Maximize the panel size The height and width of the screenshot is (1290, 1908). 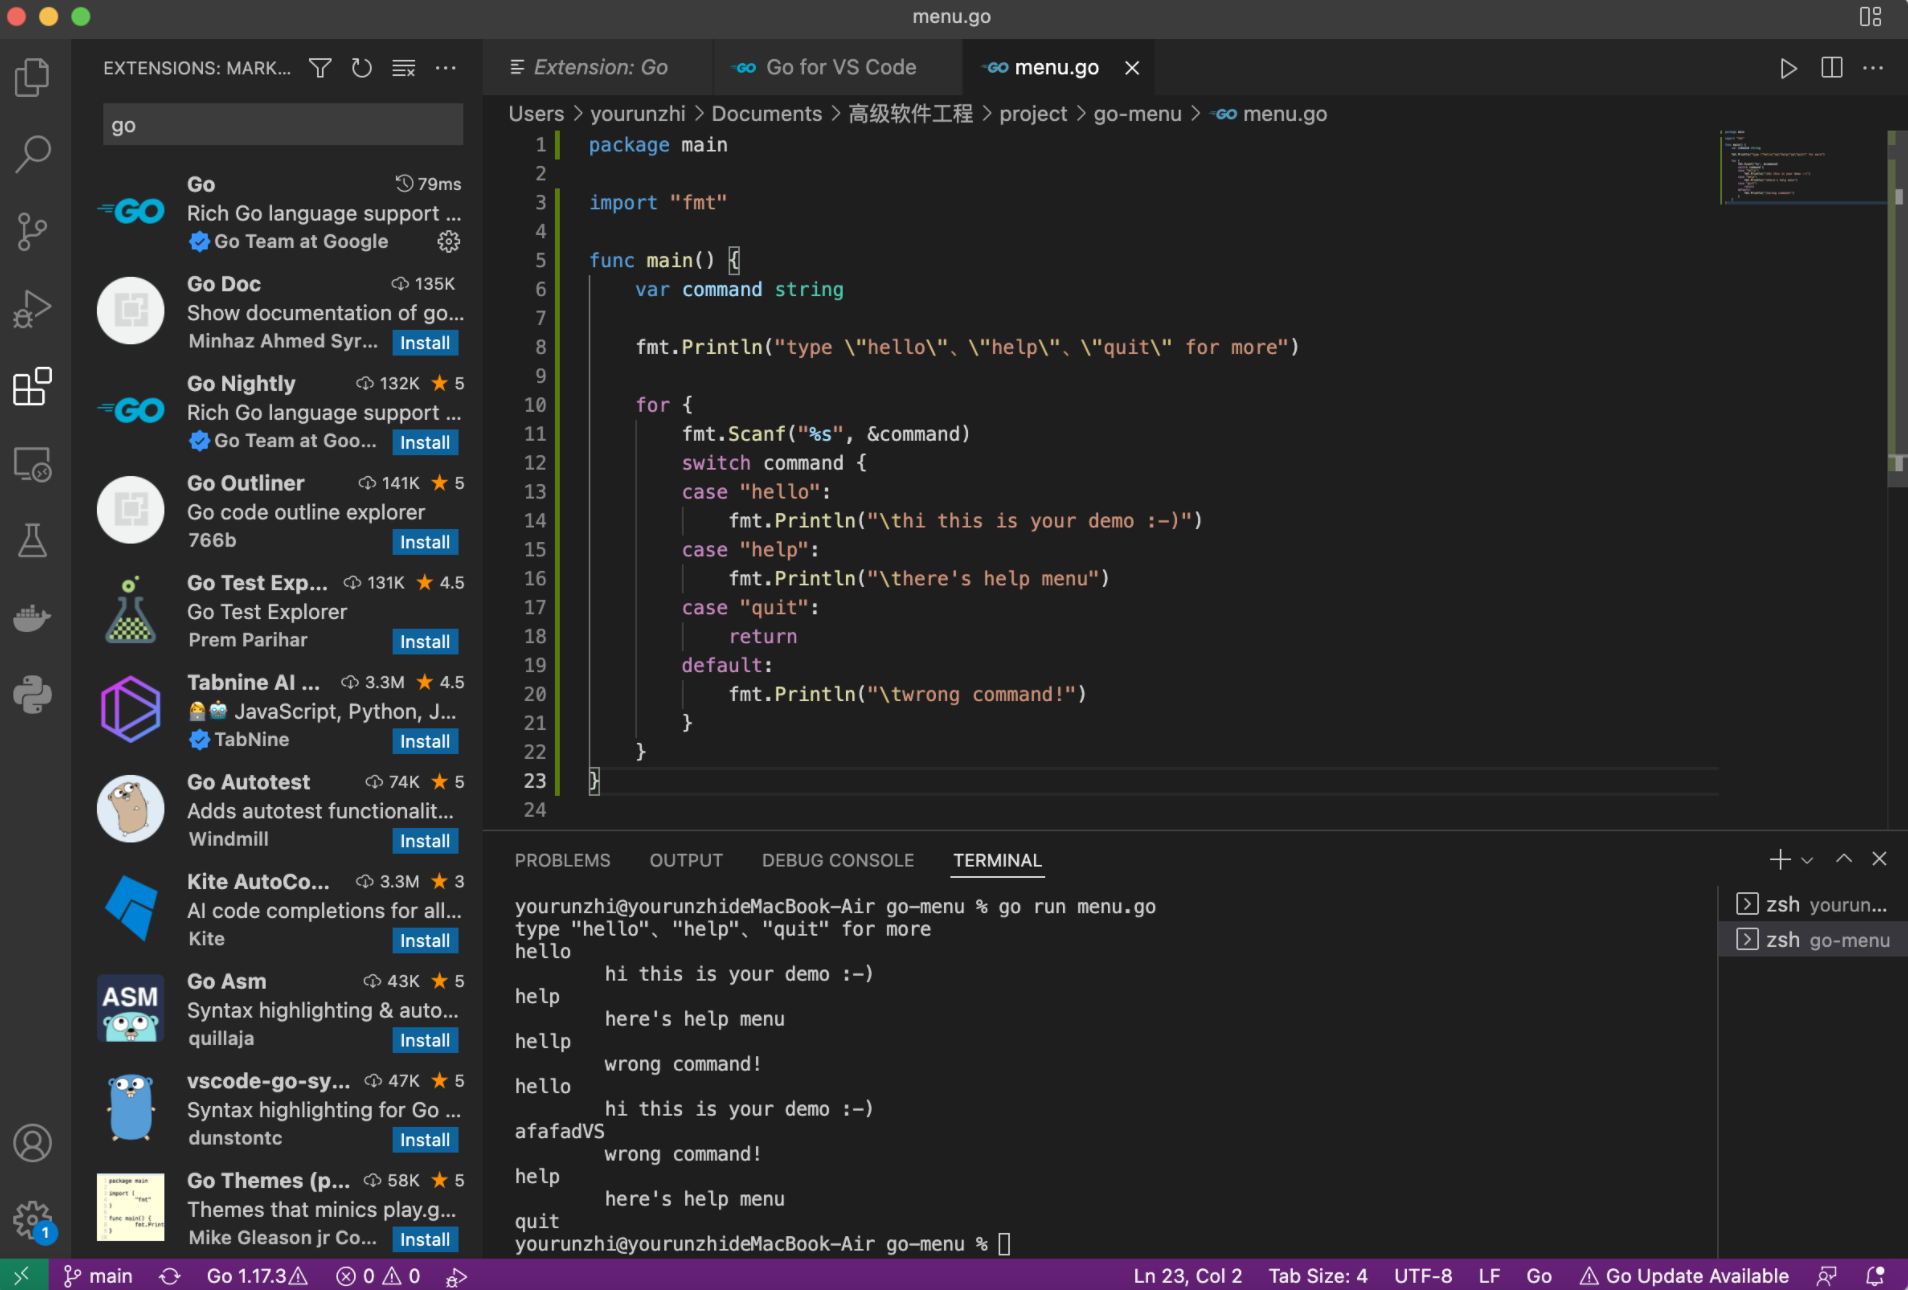[1844, 859]
